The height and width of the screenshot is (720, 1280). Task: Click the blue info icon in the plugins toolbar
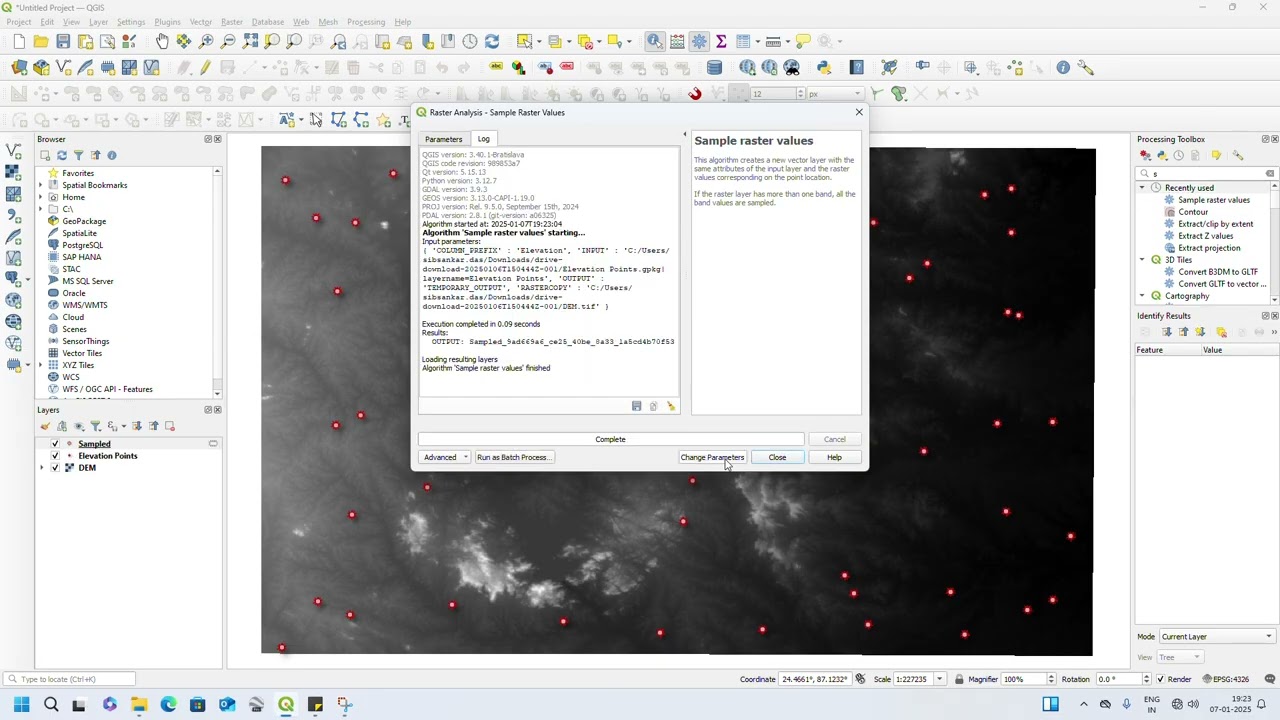[1063, 67]
